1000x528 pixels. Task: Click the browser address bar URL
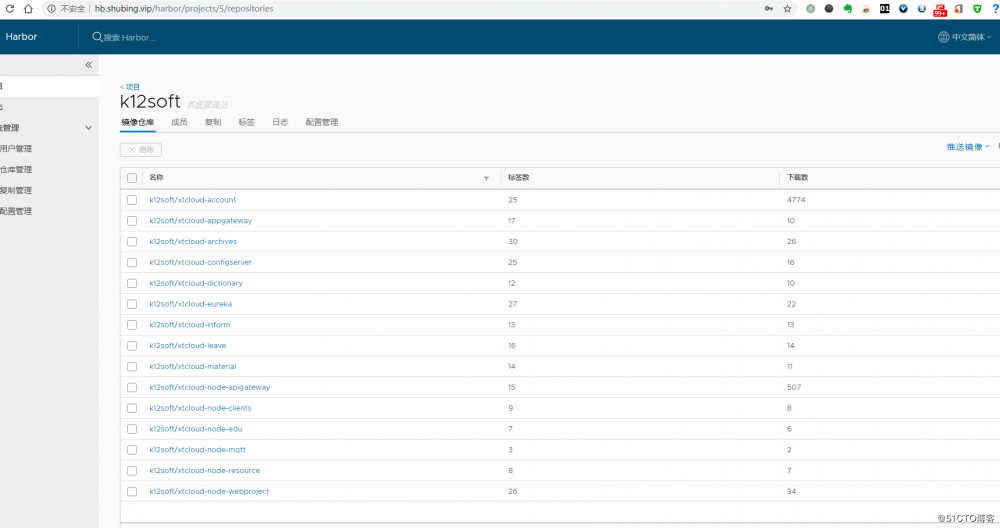pos(184,9)
